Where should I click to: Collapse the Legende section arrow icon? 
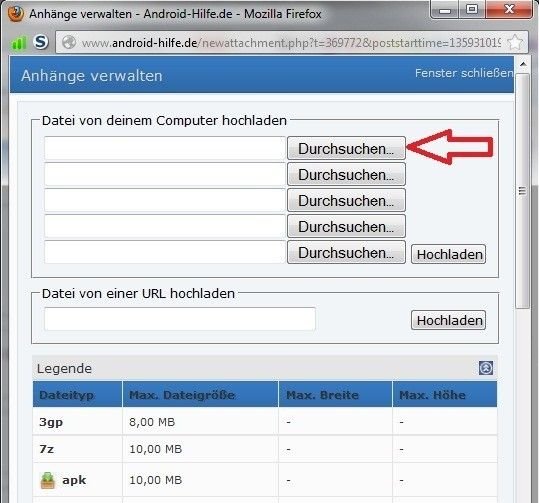(486, 368)
